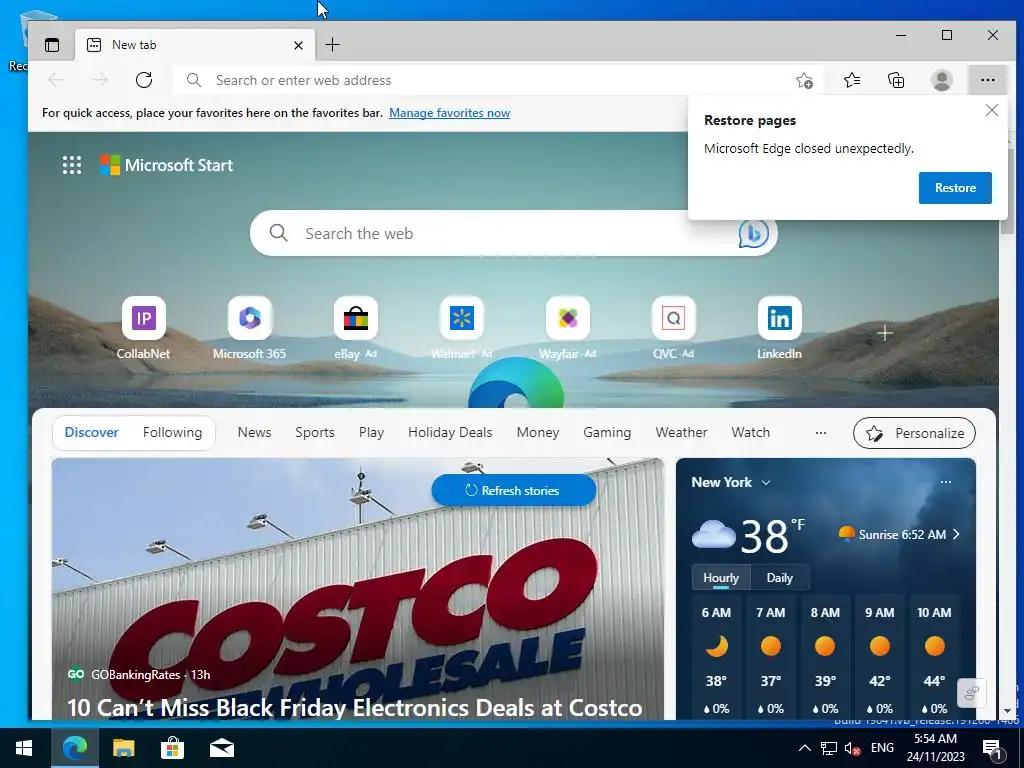Show hidden system tray icons
This screenshot has height=768, width=1024.
[x=805, y=748]
